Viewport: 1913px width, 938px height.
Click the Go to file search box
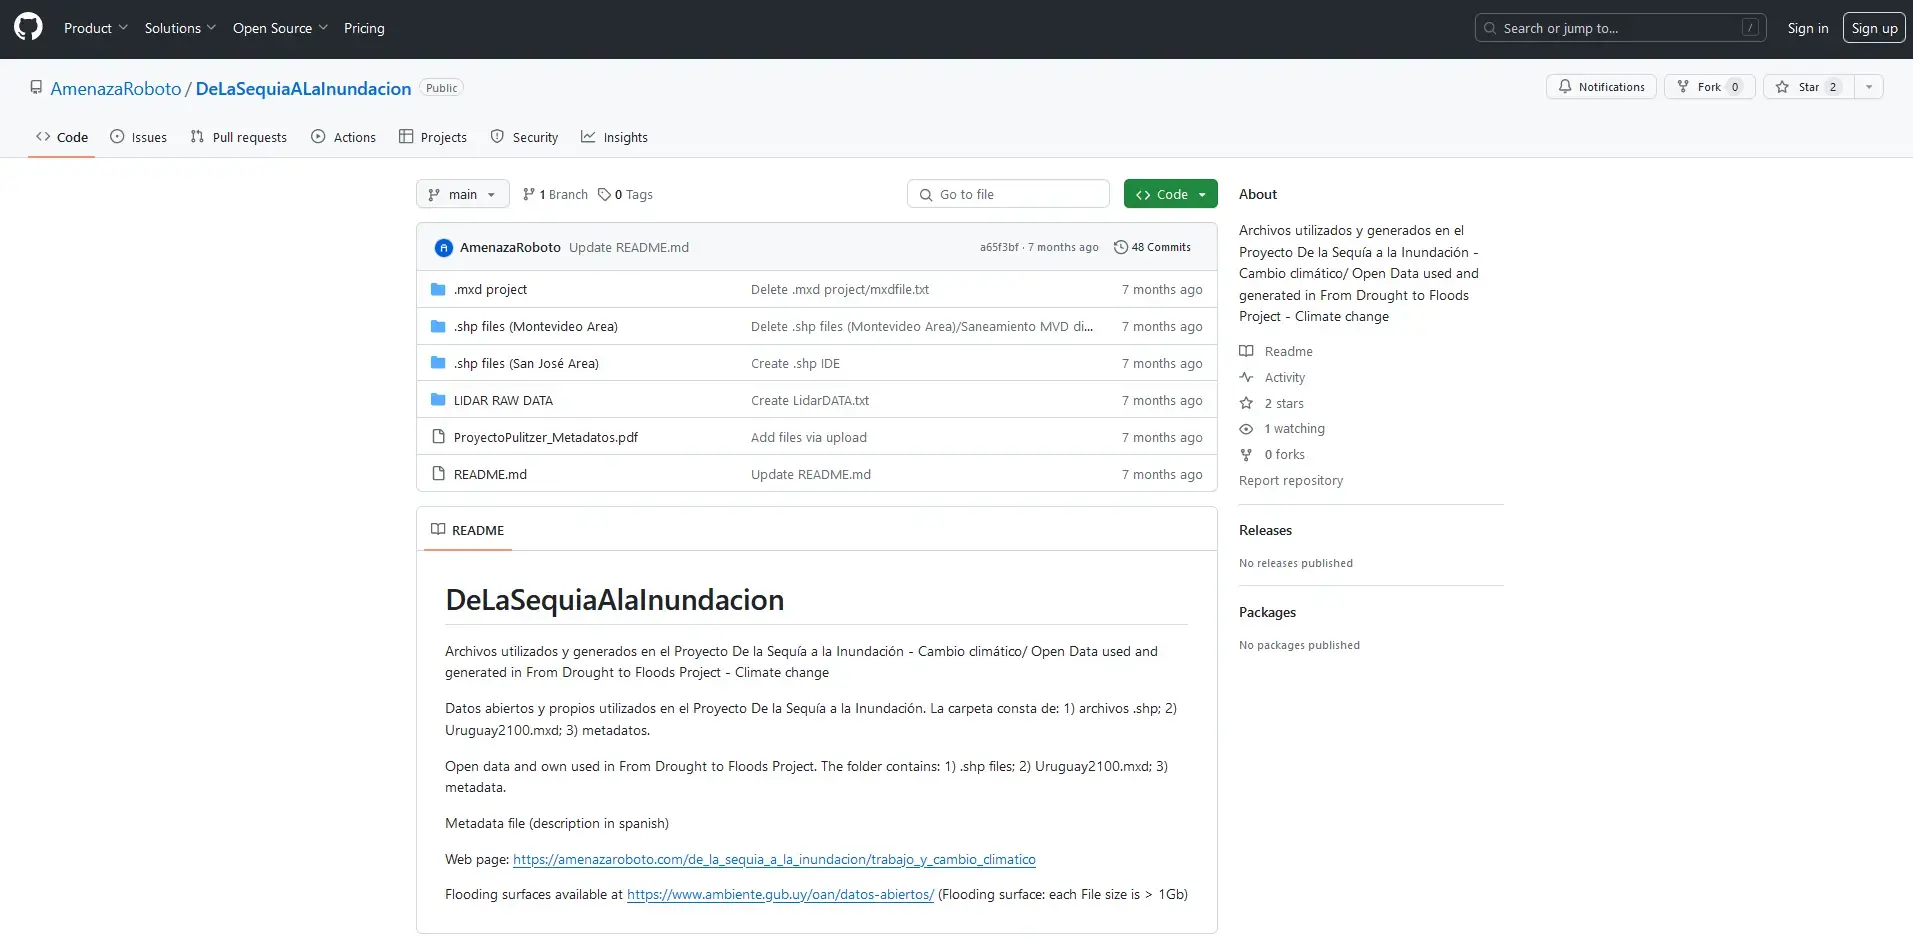1008,194
